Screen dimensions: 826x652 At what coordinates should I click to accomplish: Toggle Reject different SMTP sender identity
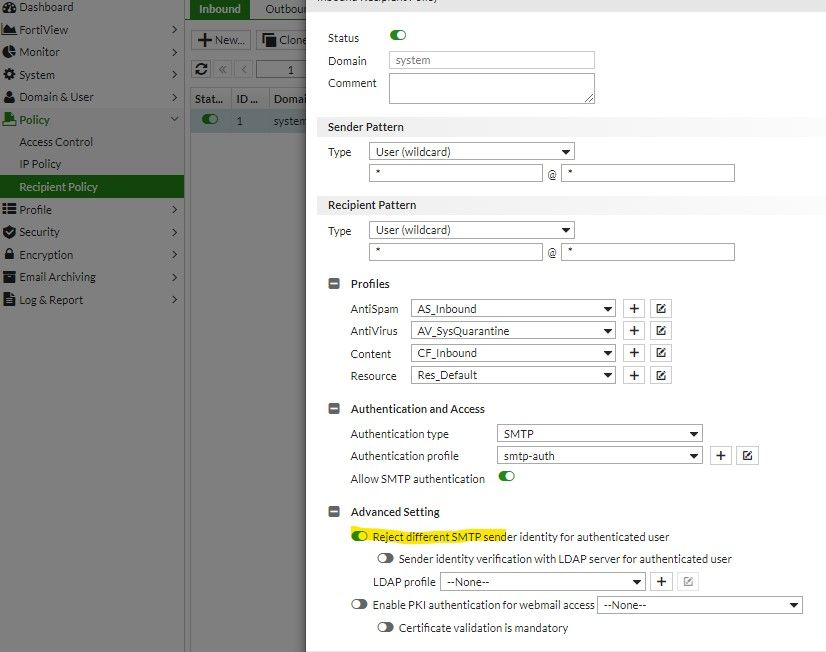[x=360, y=536]
